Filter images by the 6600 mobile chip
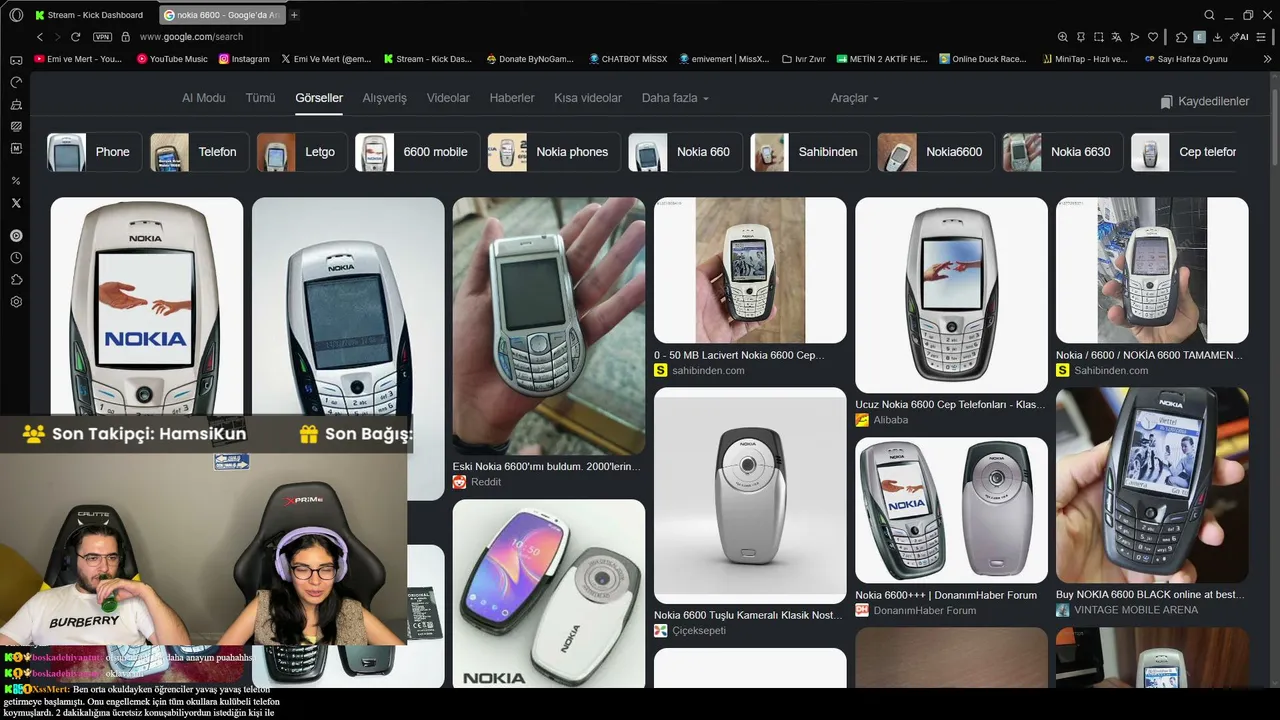1280x720 pixels. [418, 152]
